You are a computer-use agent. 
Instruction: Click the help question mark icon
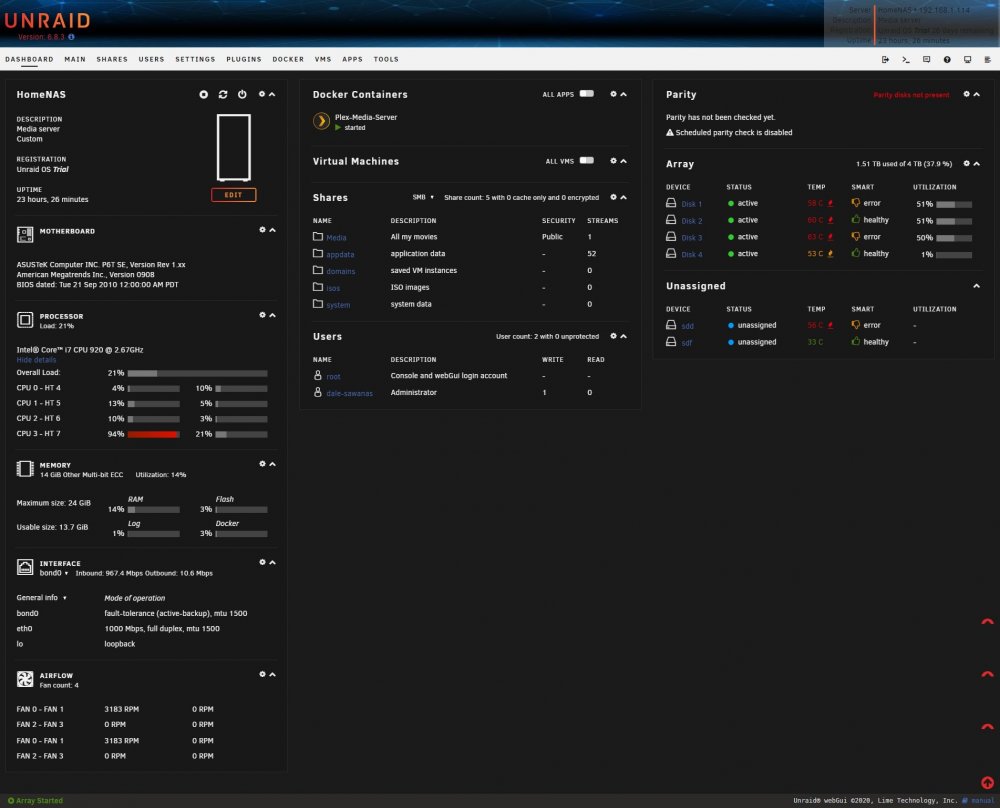(947, 59)
